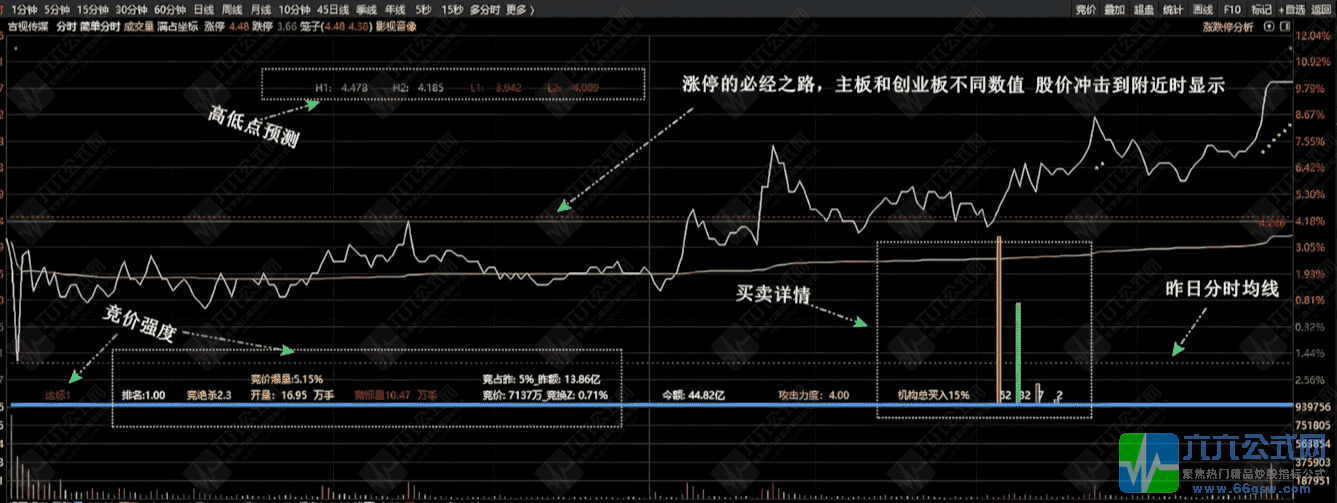Click the 吉视传媒 stock name label

tap(27, 27)
